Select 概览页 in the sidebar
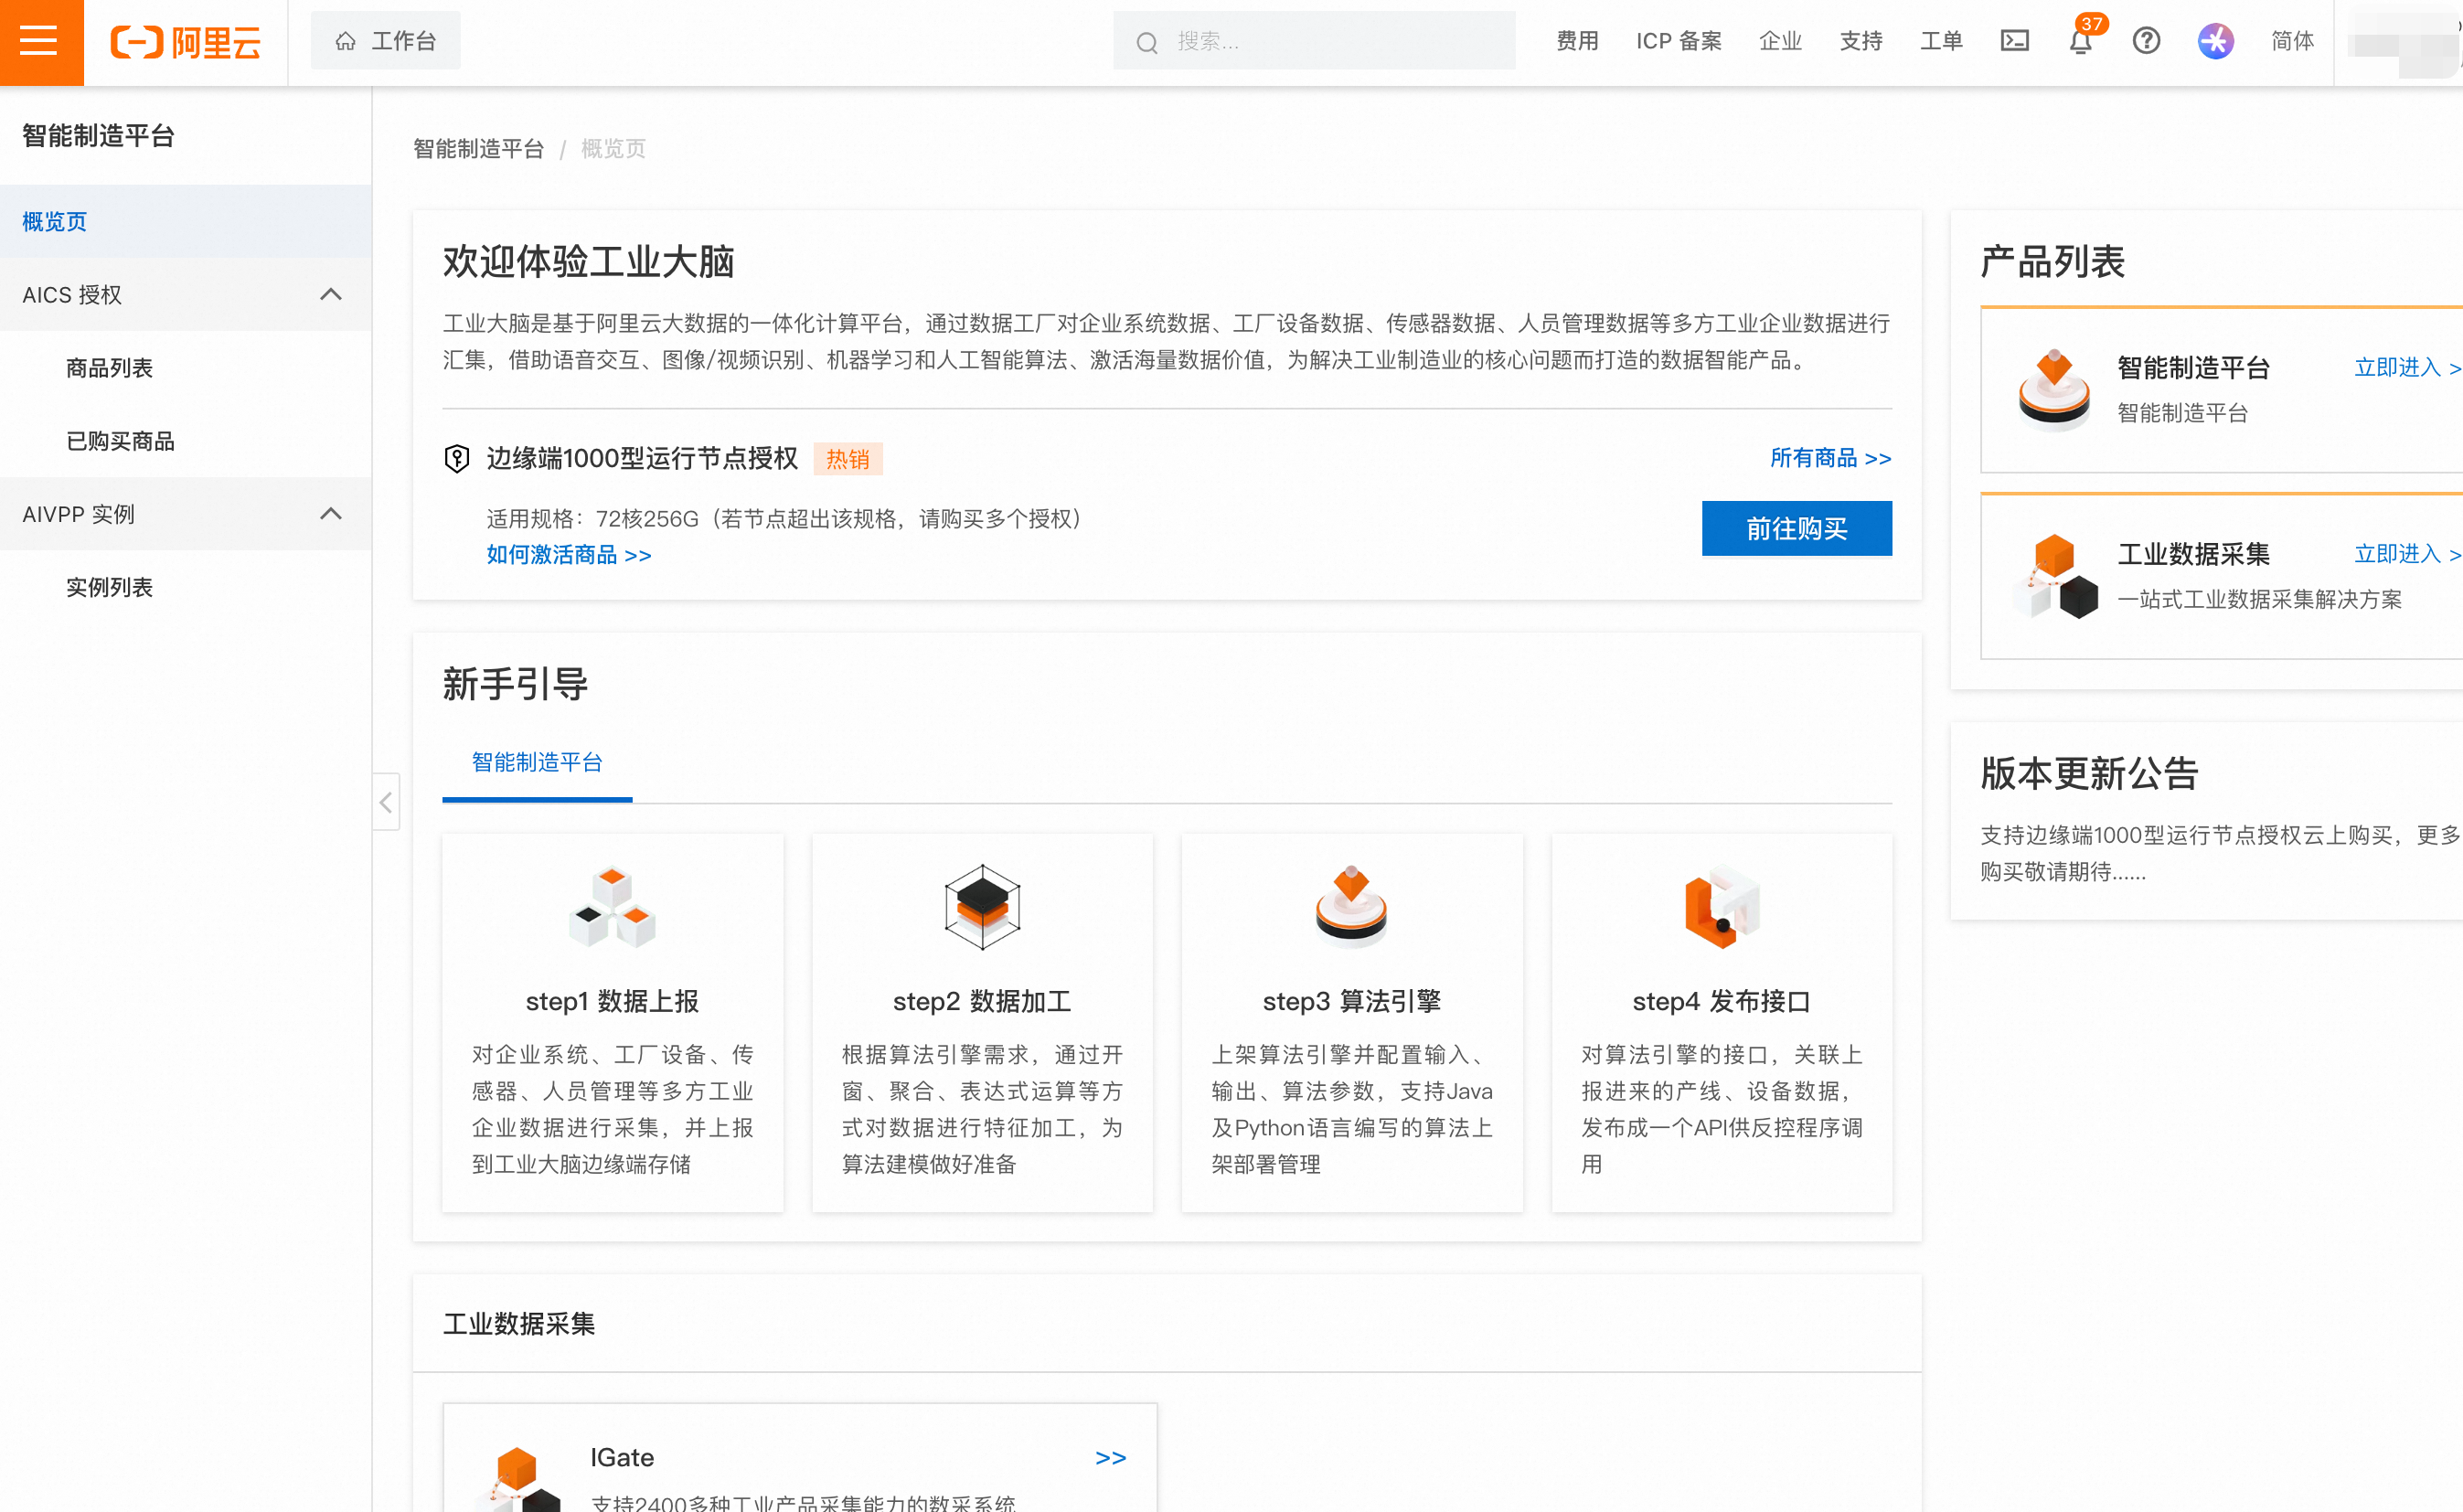Viewport: 2463px width, 1512px height. pos(186,221)
